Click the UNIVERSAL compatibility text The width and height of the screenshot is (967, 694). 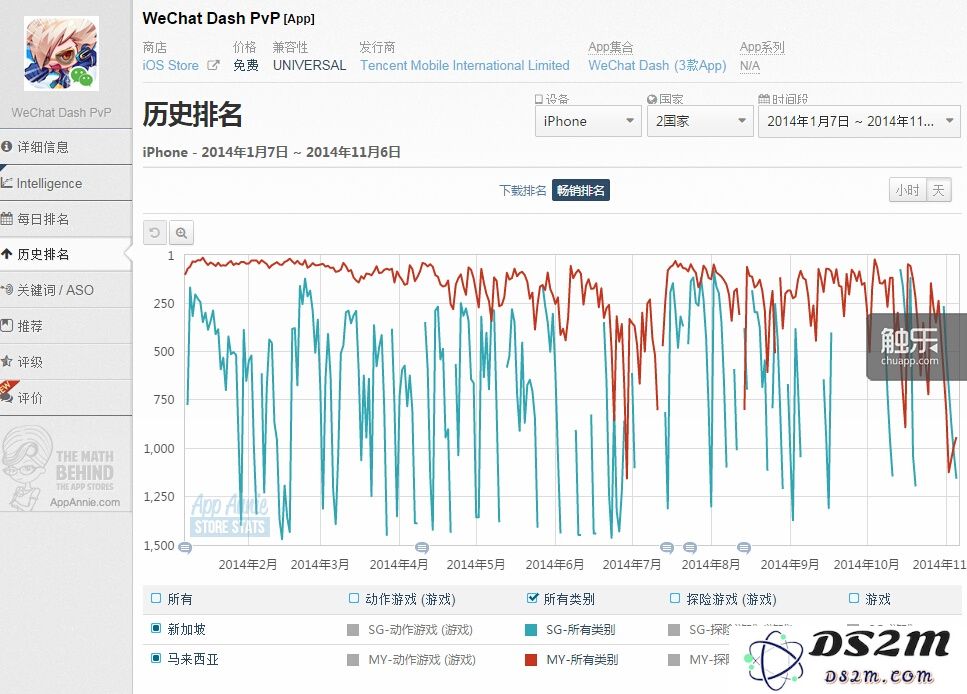pyautogui.click(x=310, y=65)
